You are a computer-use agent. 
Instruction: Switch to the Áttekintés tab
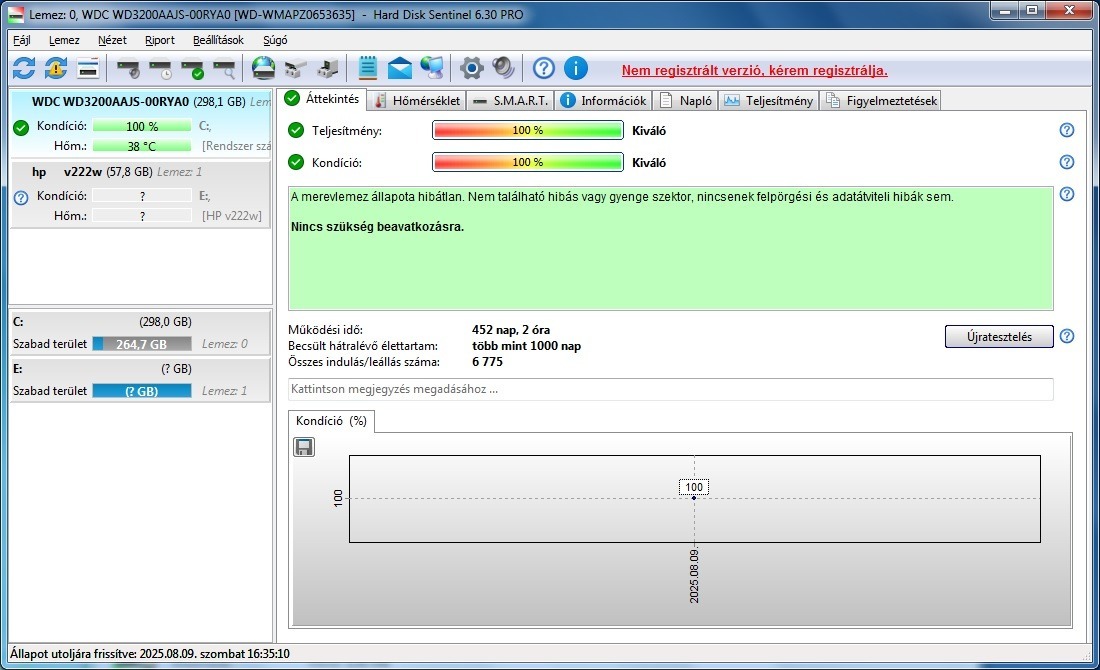[x=322, y=99]
